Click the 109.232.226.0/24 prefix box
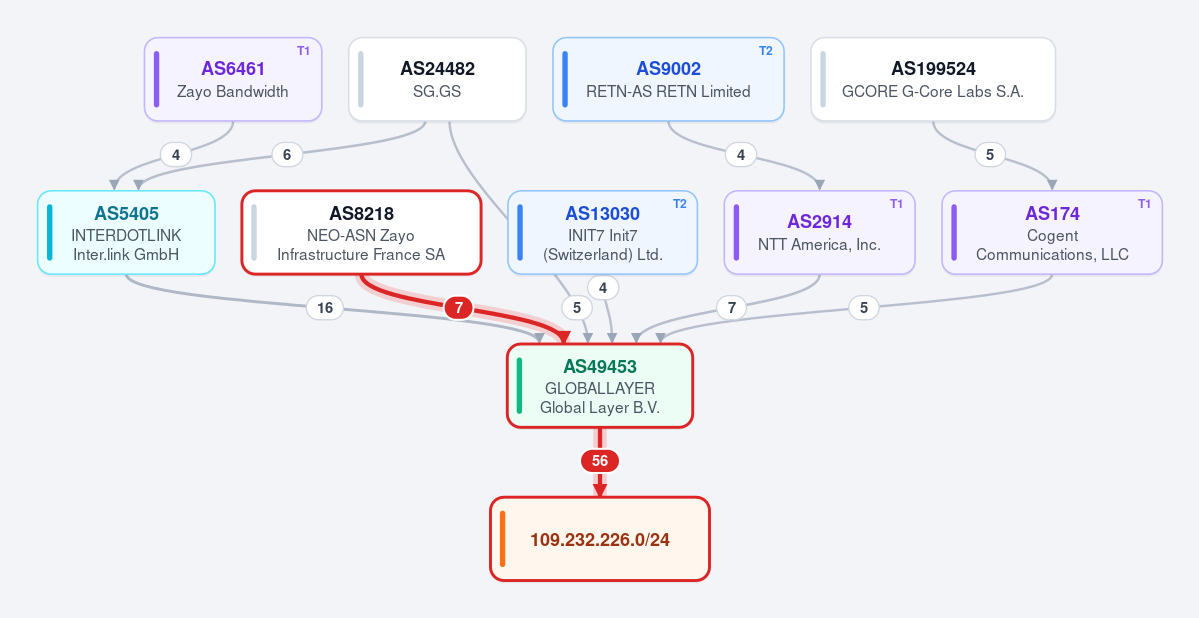1199x618 pixels. 600,539
